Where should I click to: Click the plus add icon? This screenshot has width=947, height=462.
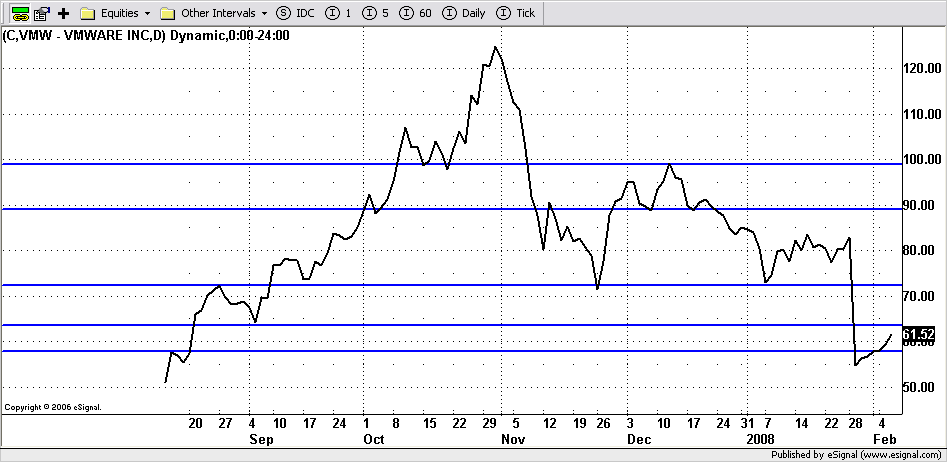tap(63, 13)
